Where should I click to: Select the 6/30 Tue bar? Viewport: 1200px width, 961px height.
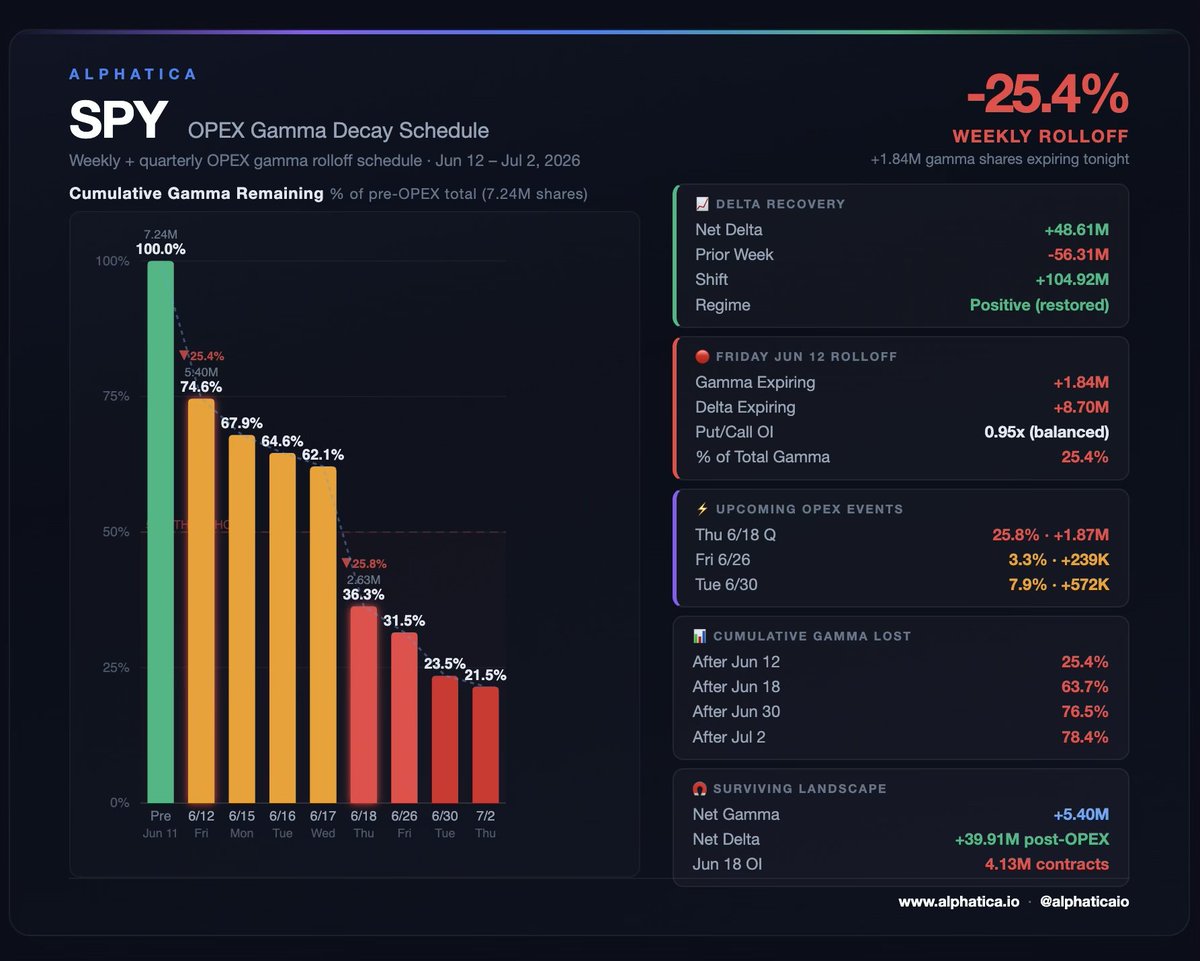445,739
